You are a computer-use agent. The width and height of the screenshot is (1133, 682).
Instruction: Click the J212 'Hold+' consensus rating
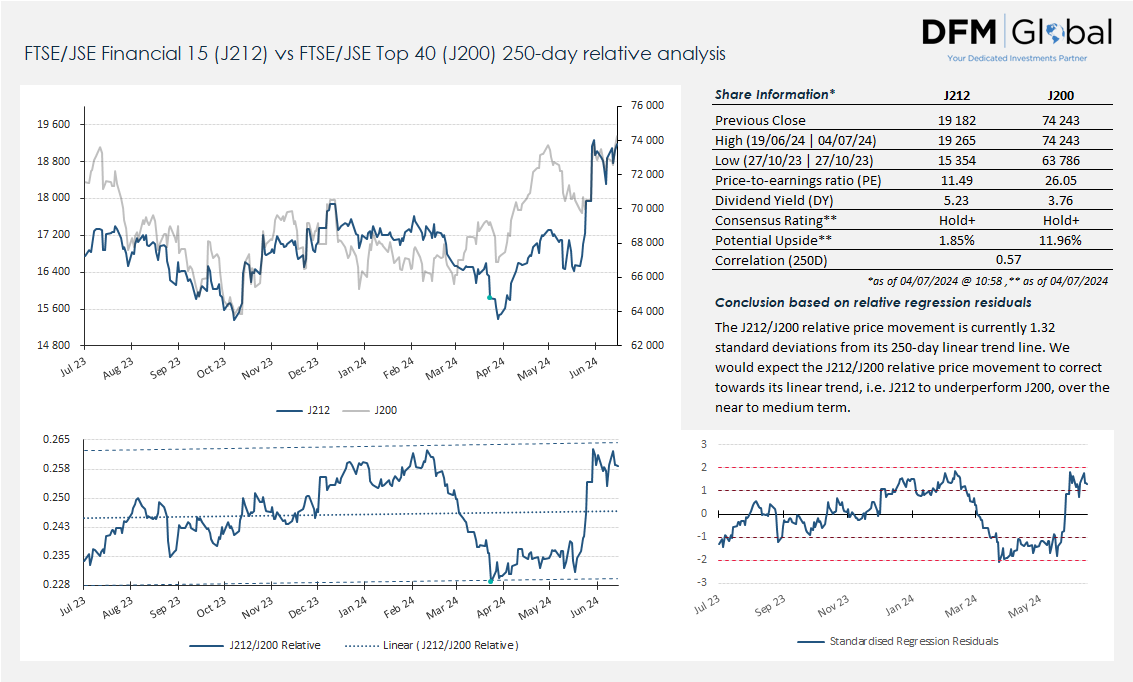click(957, 220)
